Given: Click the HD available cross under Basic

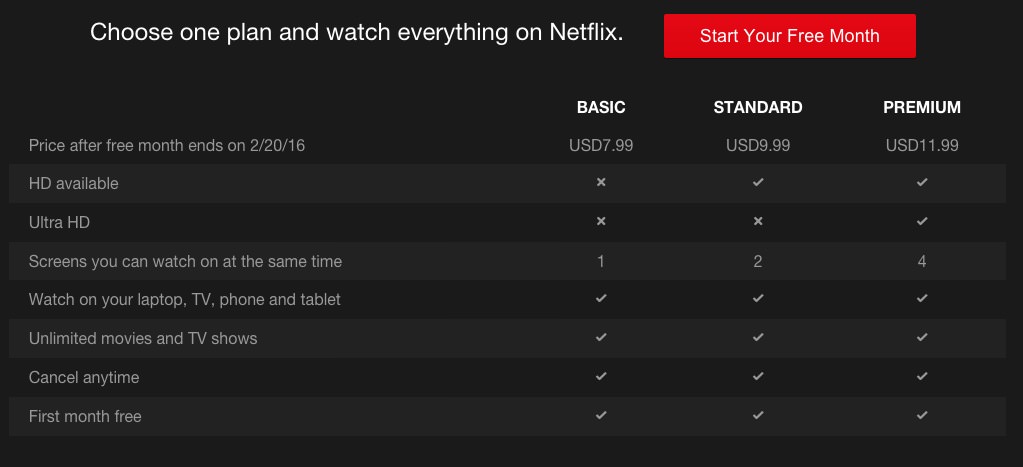Looking at the screenshot, I should coord(601,183).
